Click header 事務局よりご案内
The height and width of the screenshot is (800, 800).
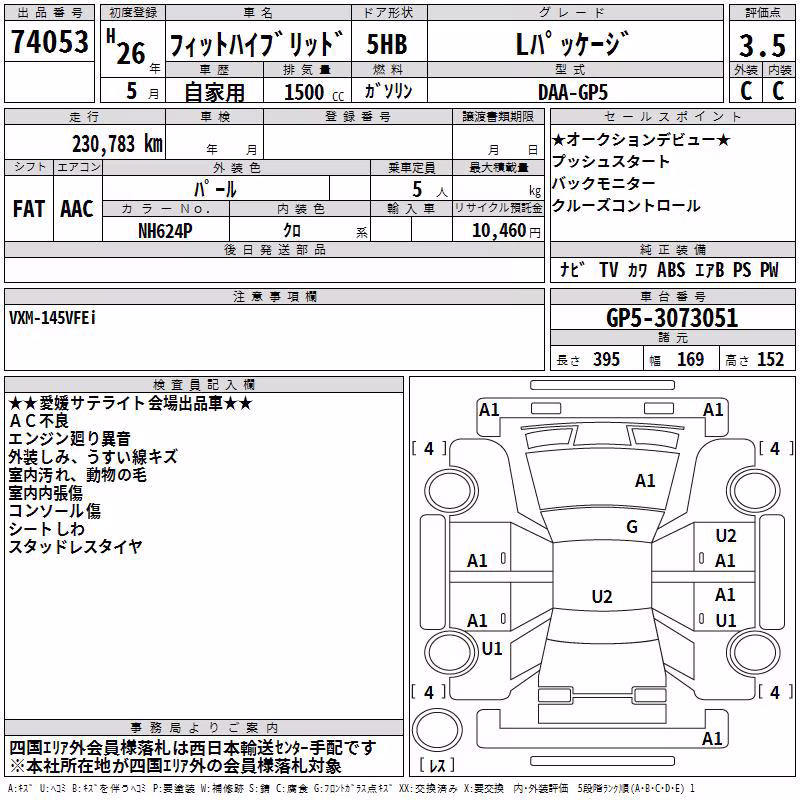(204, 728)
